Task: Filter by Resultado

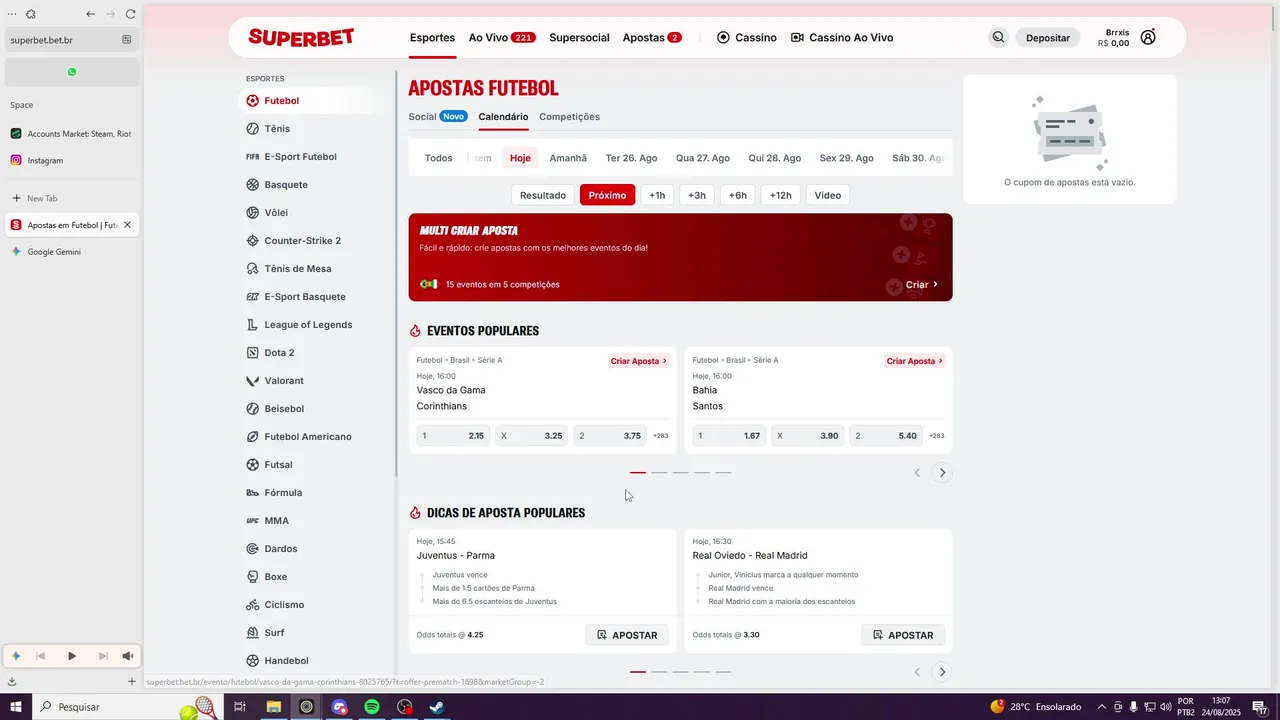Action: coord(543,195)
